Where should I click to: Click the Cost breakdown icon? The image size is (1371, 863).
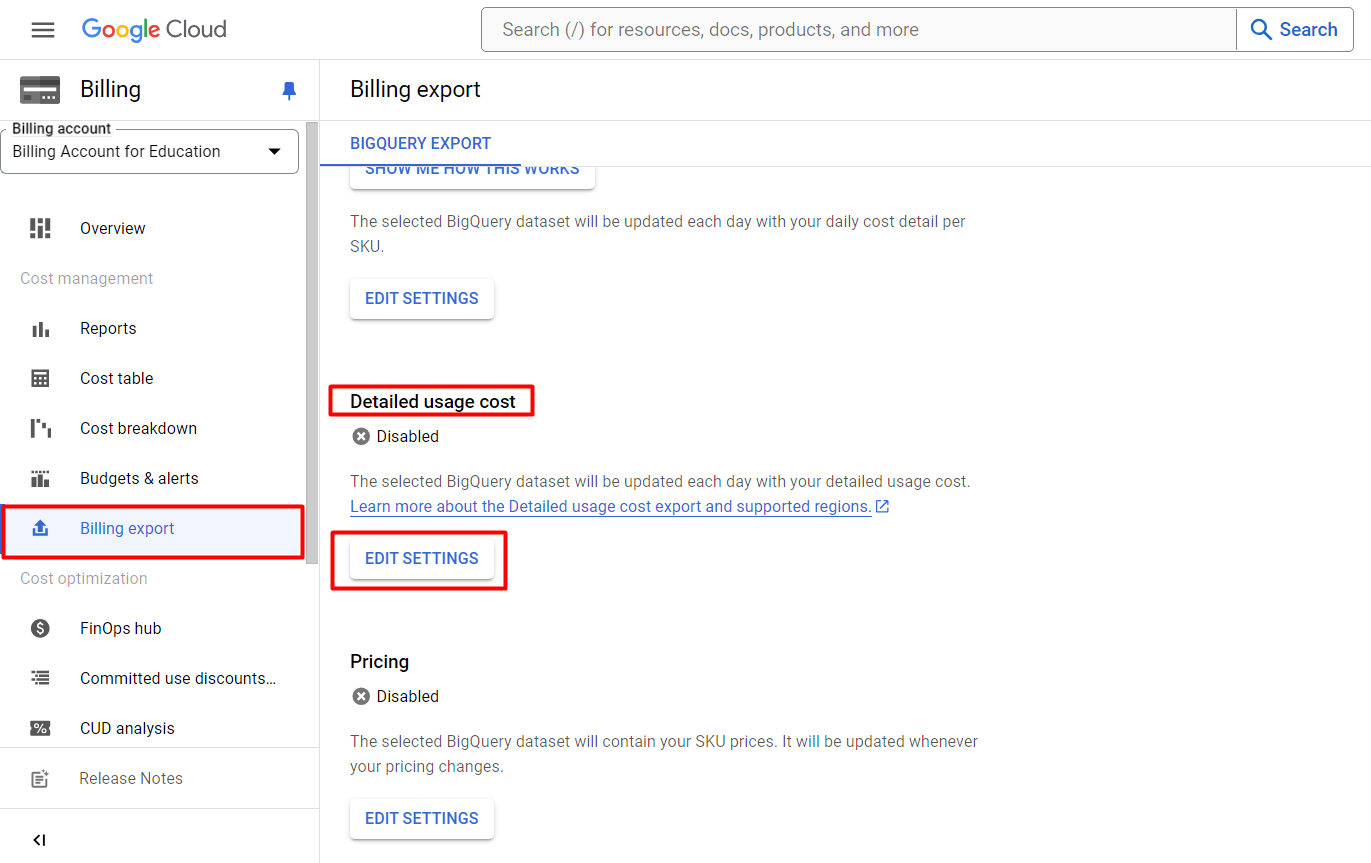(x=40, y=428)
